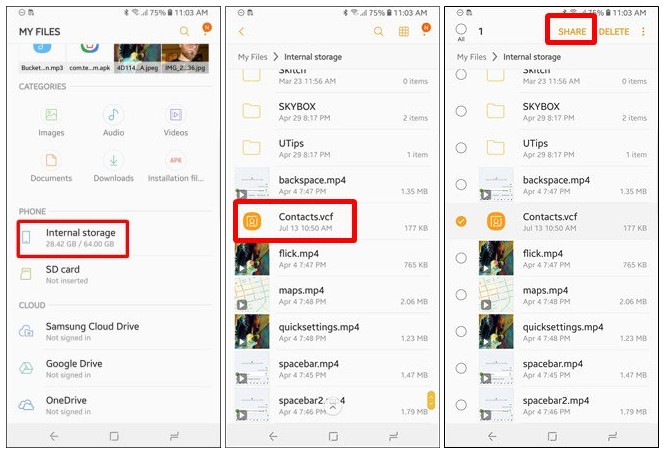Tap recent apps button on first screen
The image size is (664, 451).
click(174, 436)
